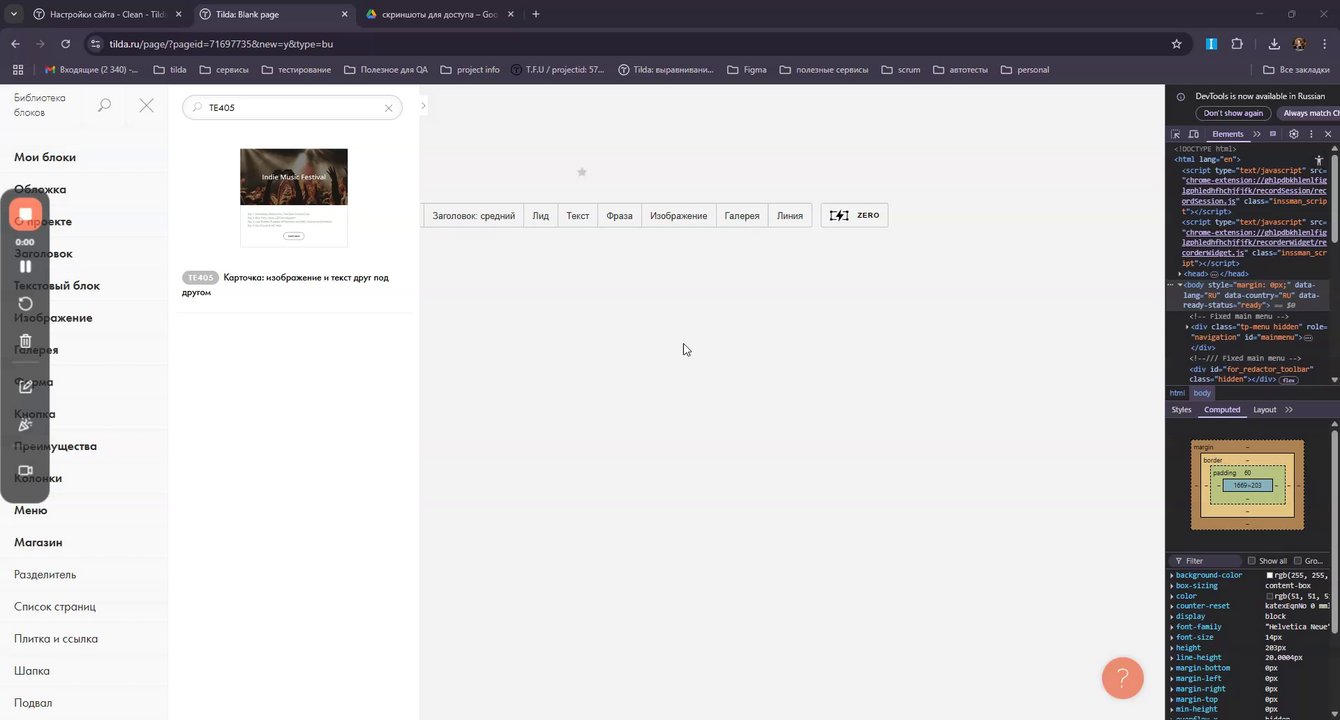This screenshot has height=720, width=1340.
Task: Open block library search magnifier
Action: [104, 105]
